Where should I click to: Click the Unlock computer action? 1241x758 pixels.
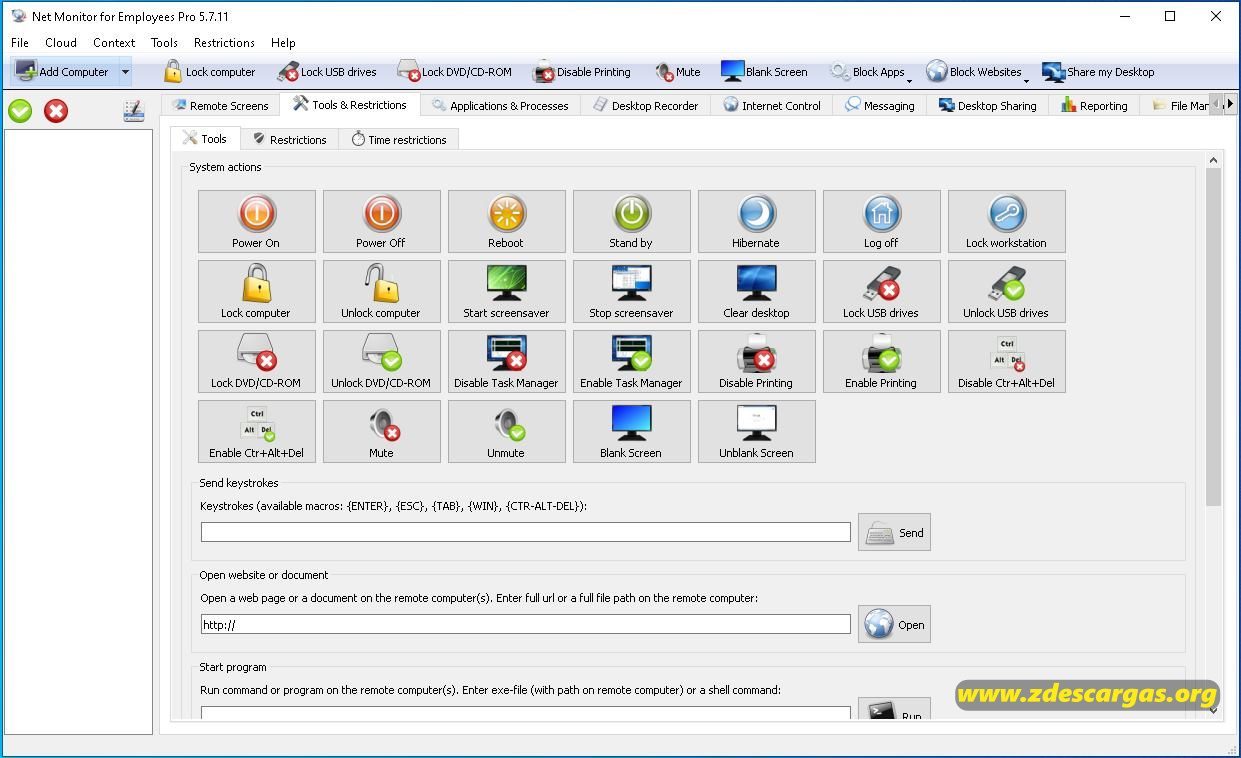381,291
